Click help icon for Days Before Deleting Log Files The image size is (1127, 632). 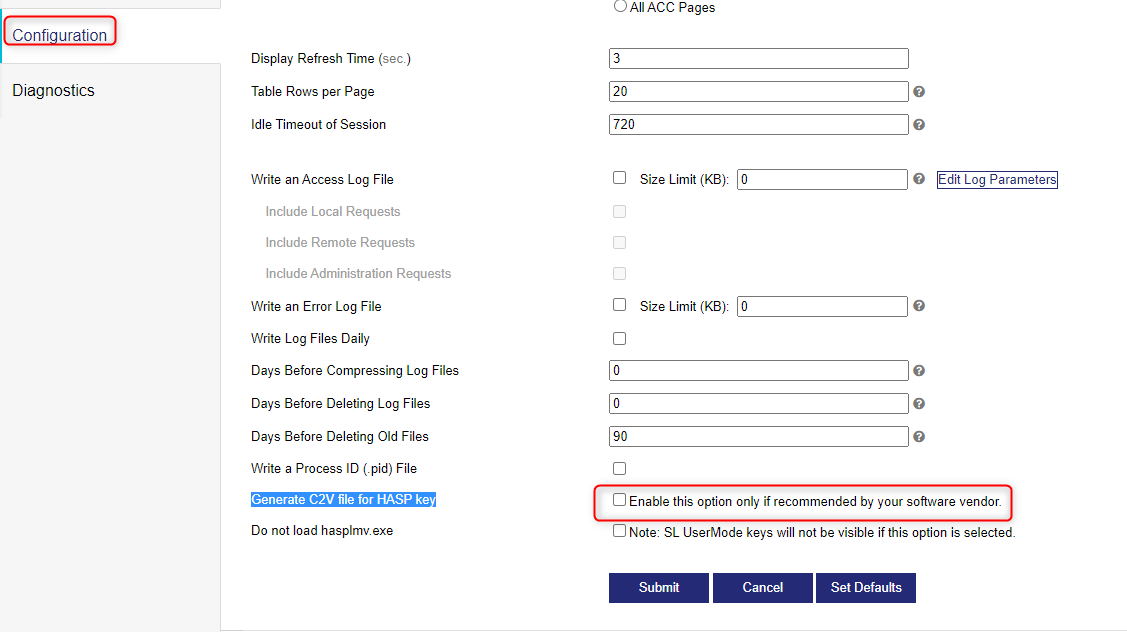pos(919,404)
